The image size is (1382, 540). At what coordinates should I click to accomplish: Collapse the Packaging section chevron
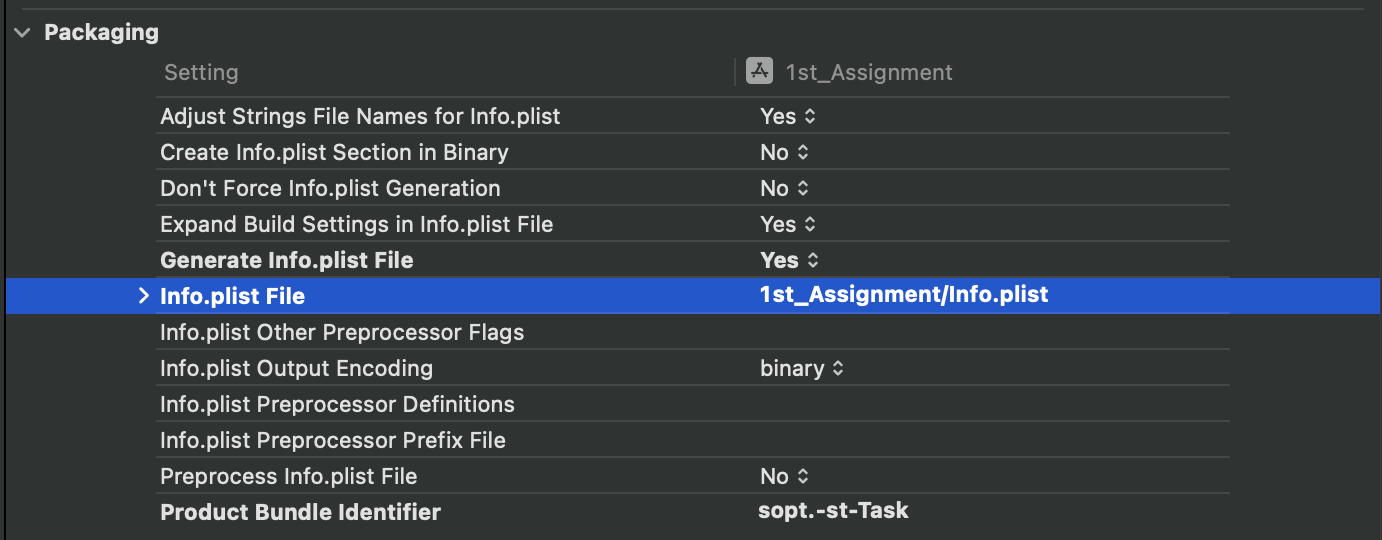(x=22, y=33)
